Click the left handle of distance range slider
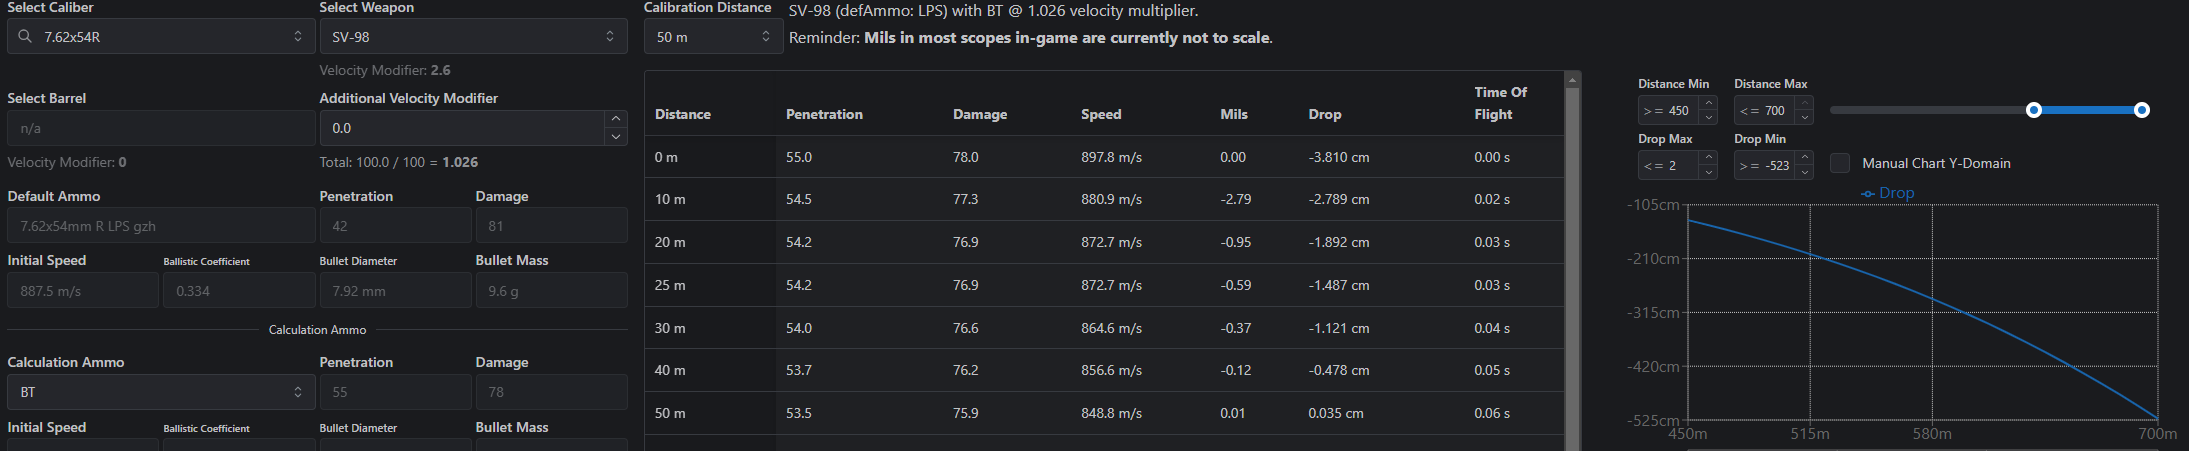 pyautogui.click(x=2033, y=110)
